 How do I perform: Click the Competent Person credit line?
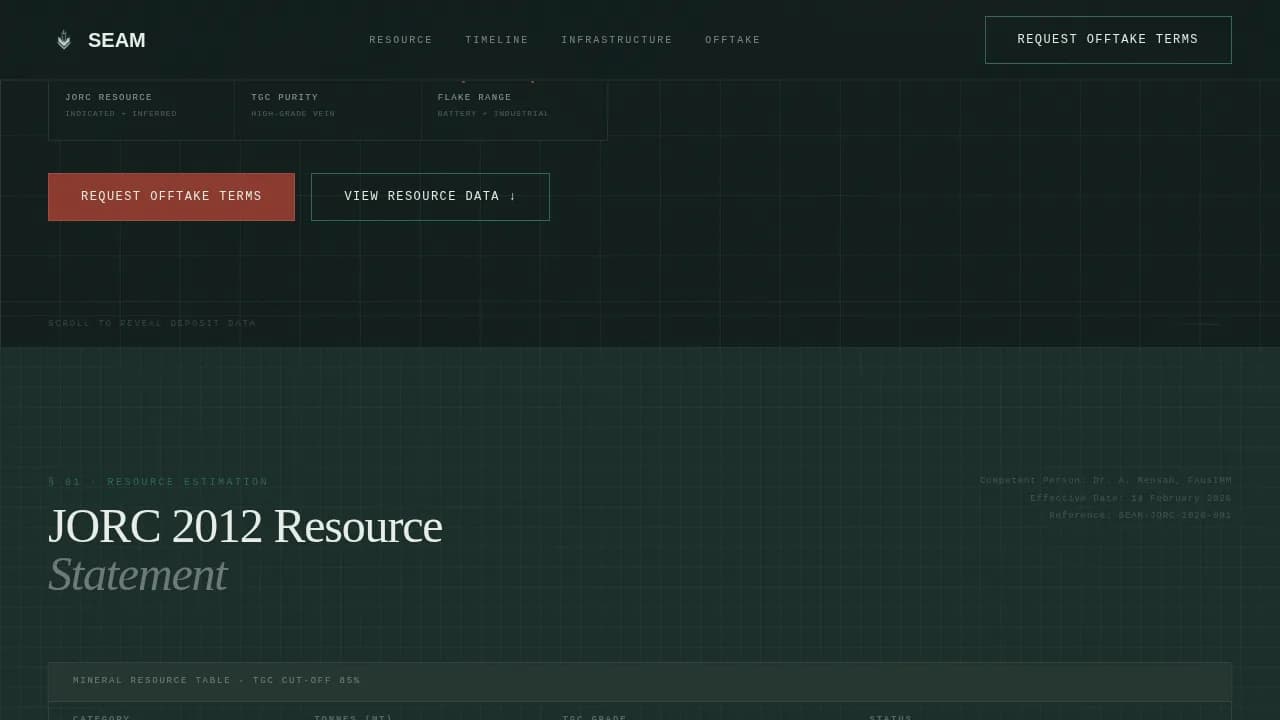click(x=1105, y=481)
